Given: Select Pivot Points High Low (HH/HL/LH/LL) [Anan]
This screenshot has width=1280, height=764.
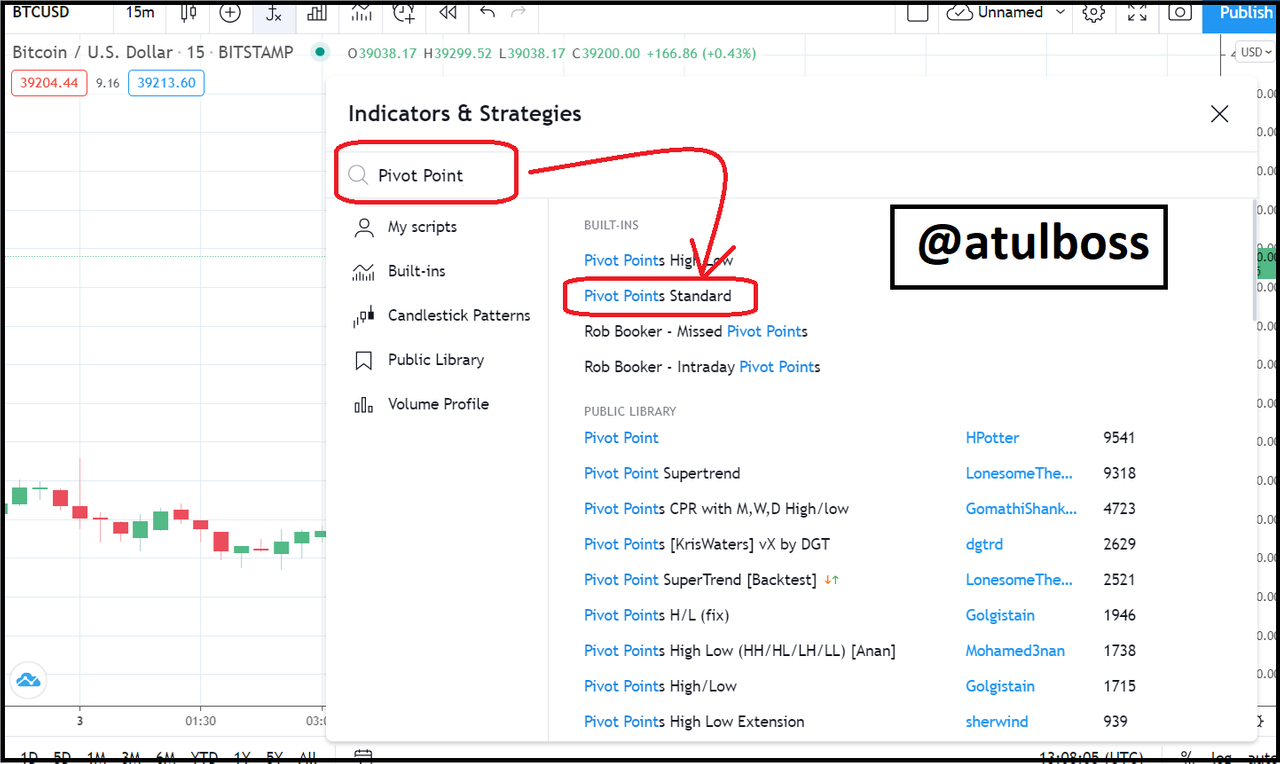Looking at the screenshot, I should pyautogui.click(x=740, y=651).
